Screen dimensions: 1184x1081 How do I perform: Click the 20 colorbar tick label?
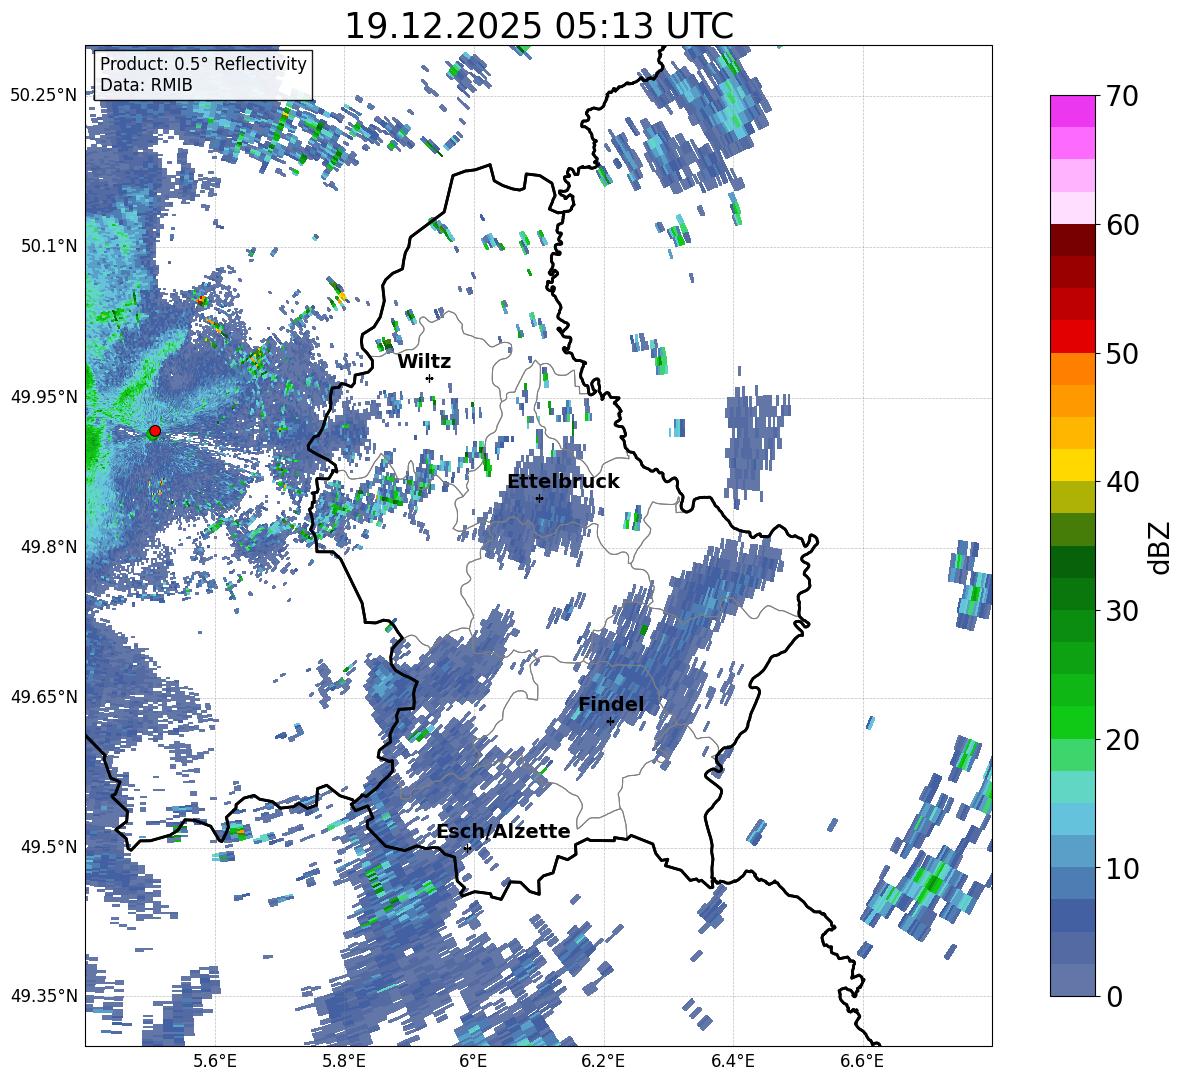pyautogui.click(x=1122, y=739)
